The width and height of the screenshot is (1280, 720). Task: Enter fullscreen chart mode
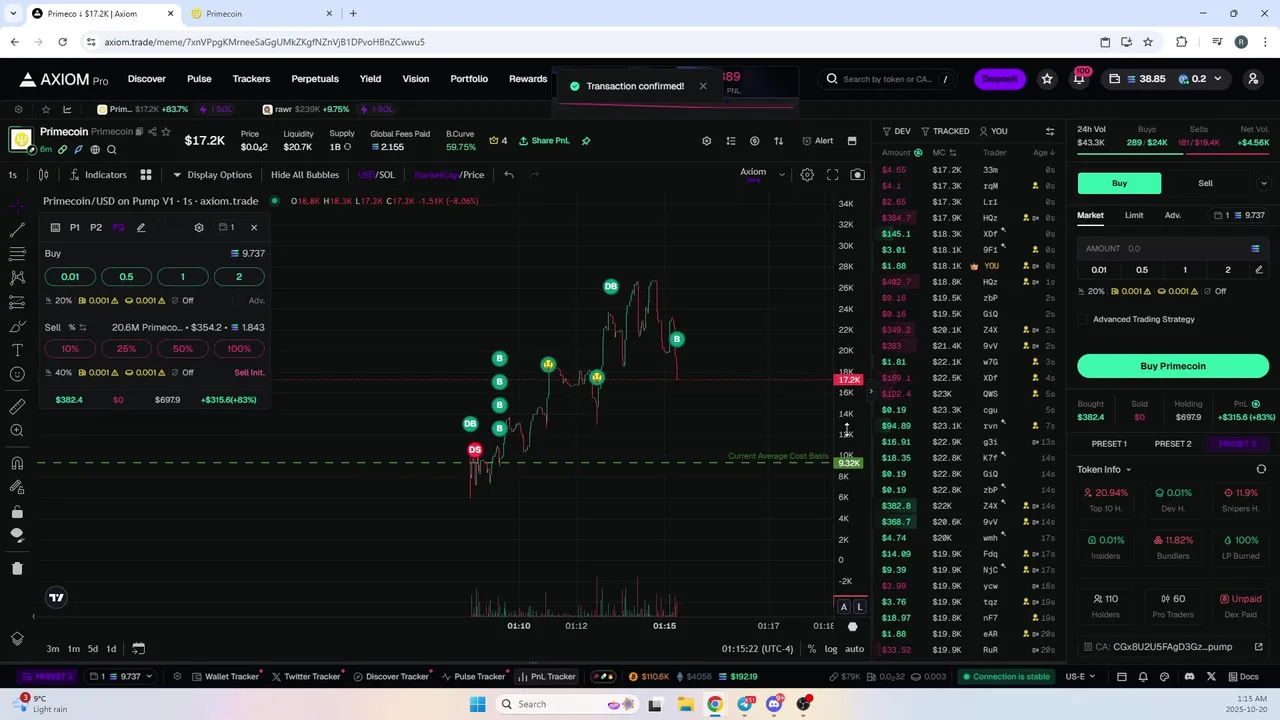click(832, 175)
